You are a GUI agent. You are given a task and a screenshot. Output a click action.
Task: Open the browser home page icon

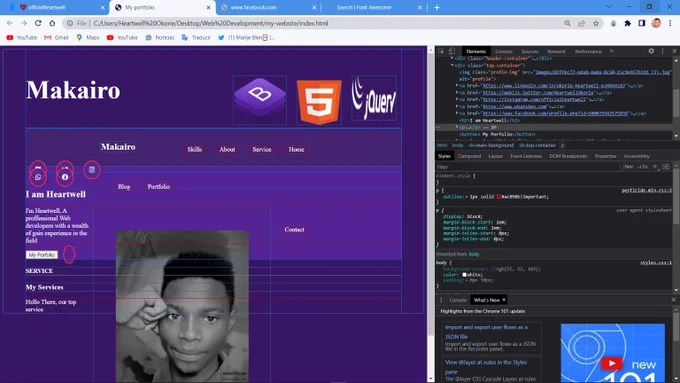click(52, 23)
